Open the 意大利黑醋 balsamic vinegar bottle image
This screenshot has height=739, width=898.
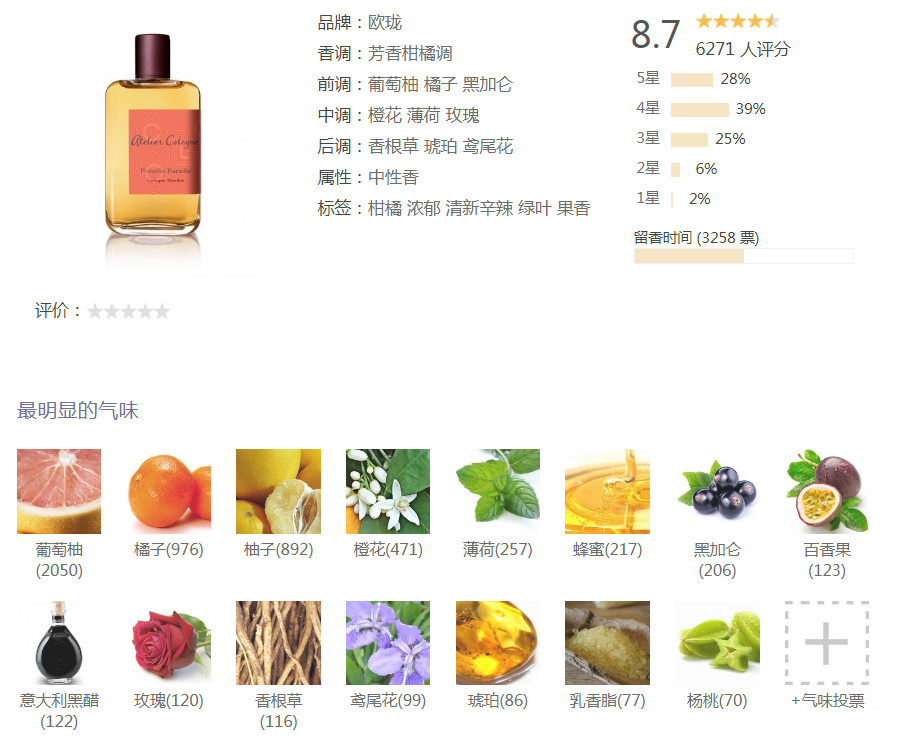coord(59,643)
